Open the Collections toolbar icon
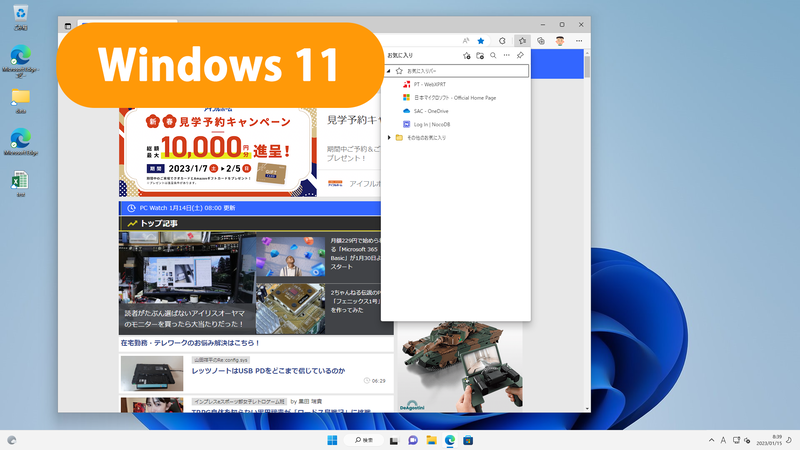 [x=541, y=41]
